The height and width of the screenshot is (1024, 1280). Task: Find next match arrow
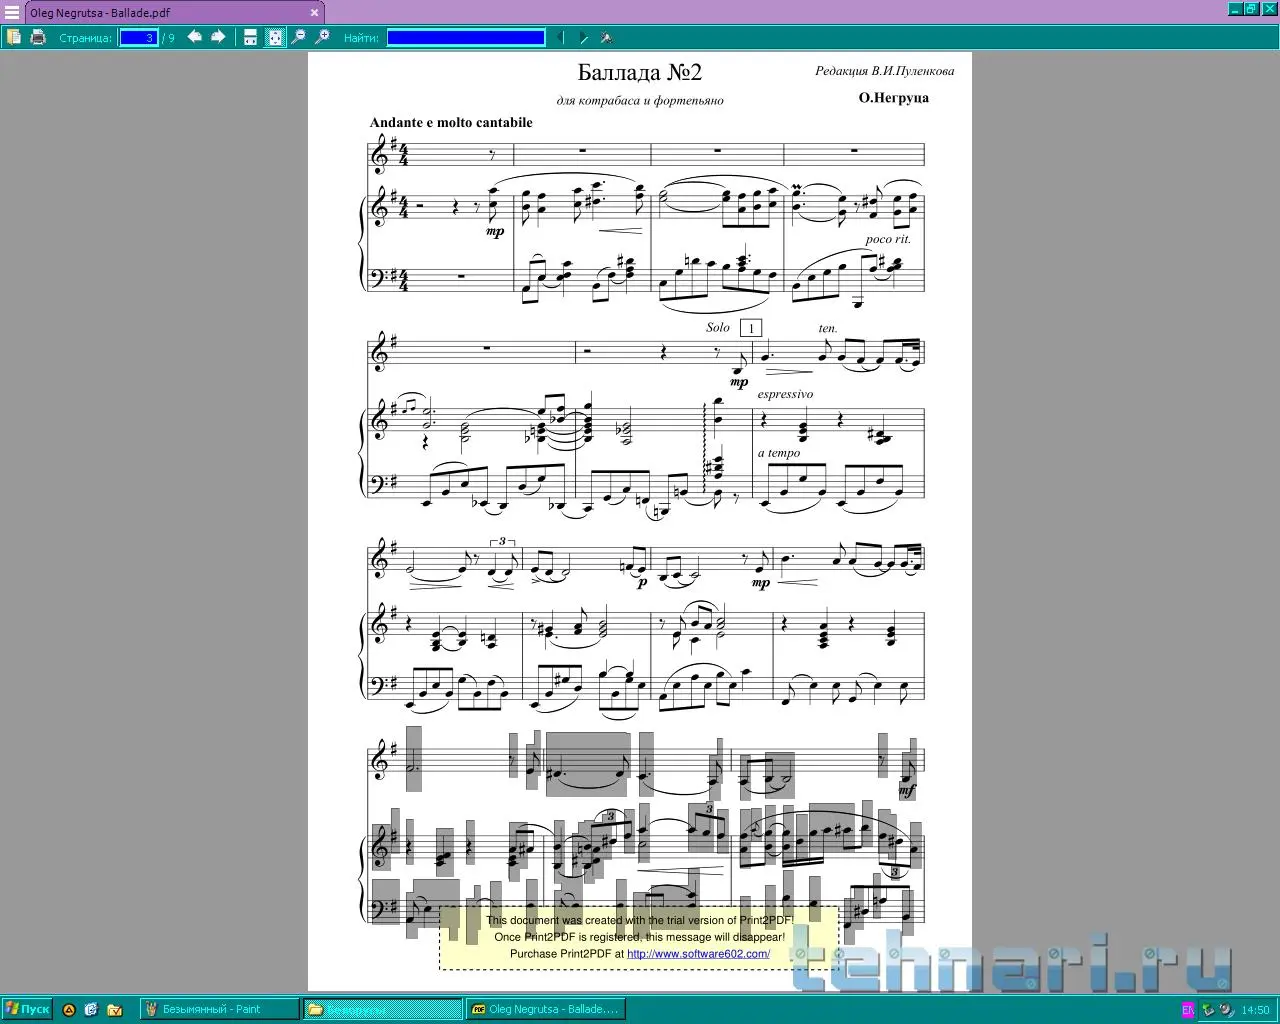[x=584, y=38]
